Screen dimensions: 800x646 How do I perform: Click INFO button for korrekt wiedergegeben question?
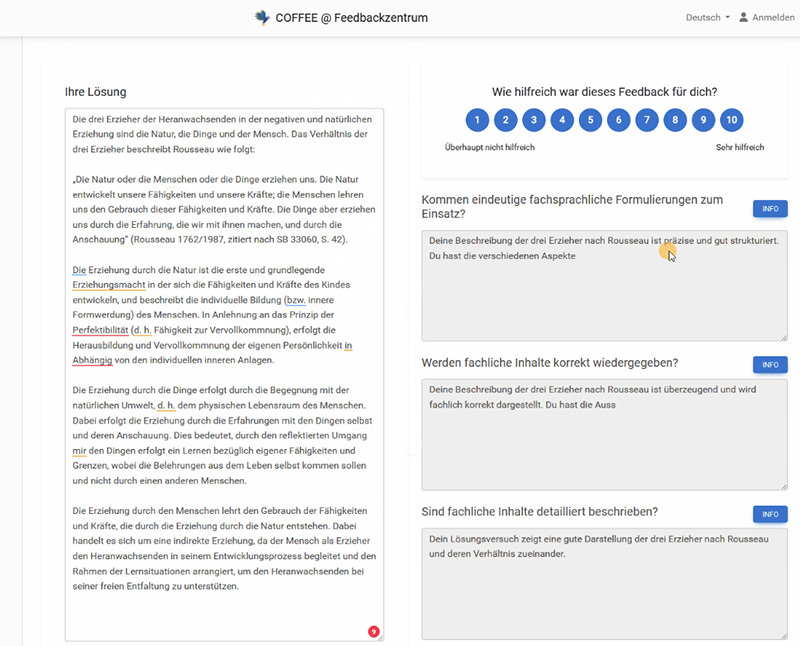tap(770, 365)
